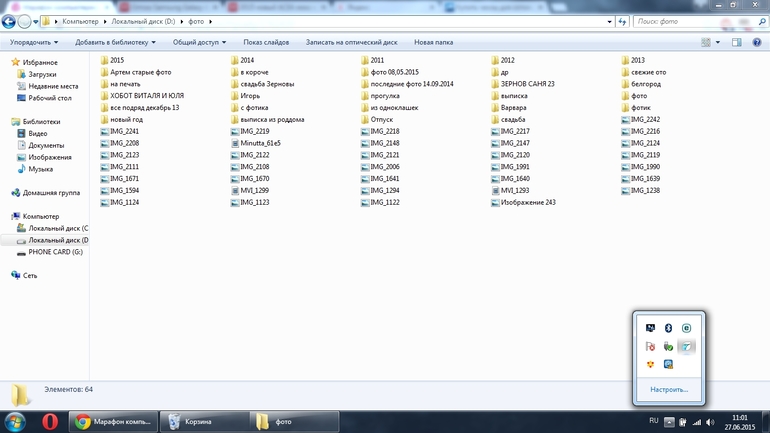Screen dimensions: 770x433
Task: Select PHONE CARD (G:) in navigation pane
Action: coord(55,252)
